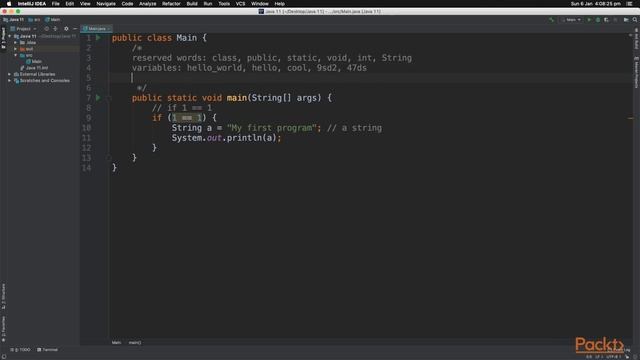640x360 pixels.
Task: Close the Main.java editor tab
Action: [109, 29]
